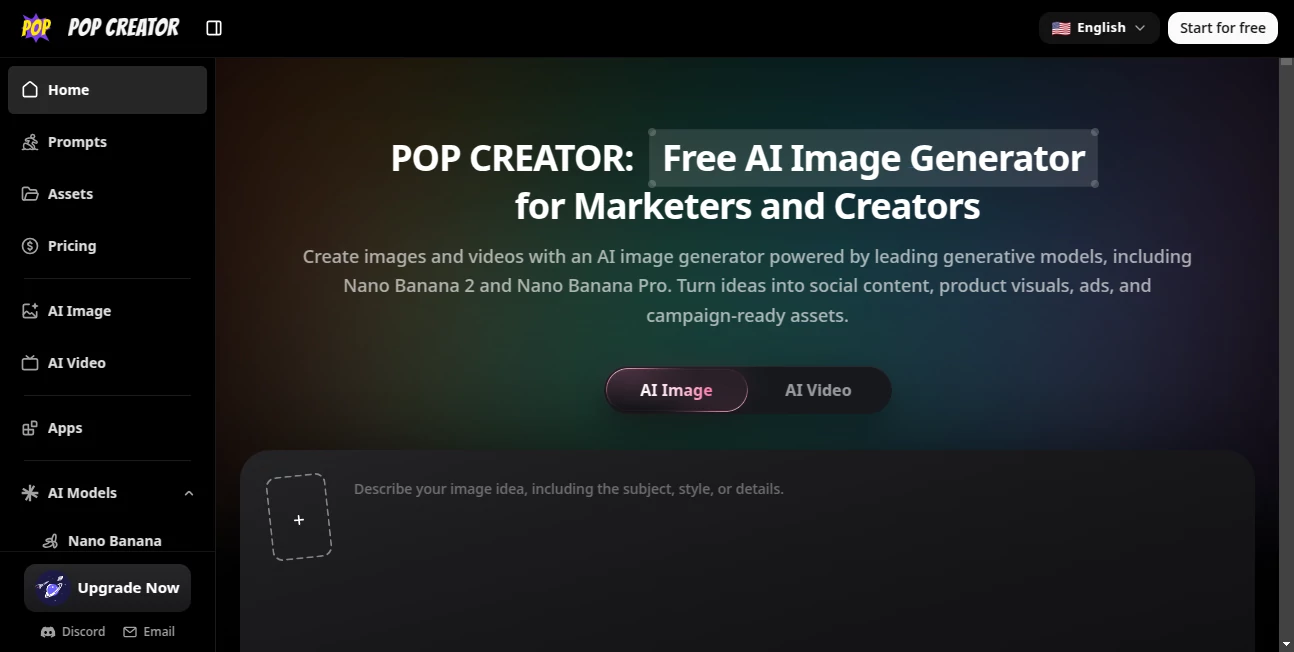Click the Assets folder icon

click(x=30, y=194)
